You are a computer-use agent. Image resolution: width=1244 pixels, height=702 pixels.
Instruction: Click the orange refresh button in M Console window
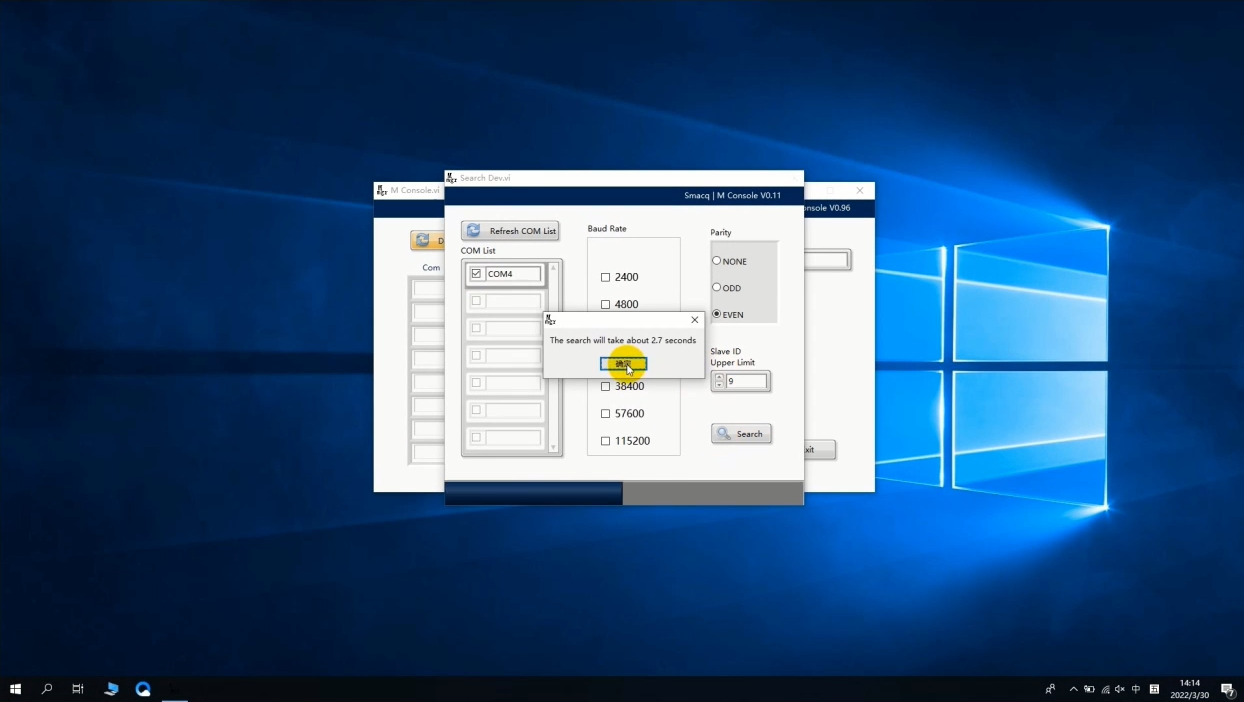pyautogui.click(x=427, y=241)
